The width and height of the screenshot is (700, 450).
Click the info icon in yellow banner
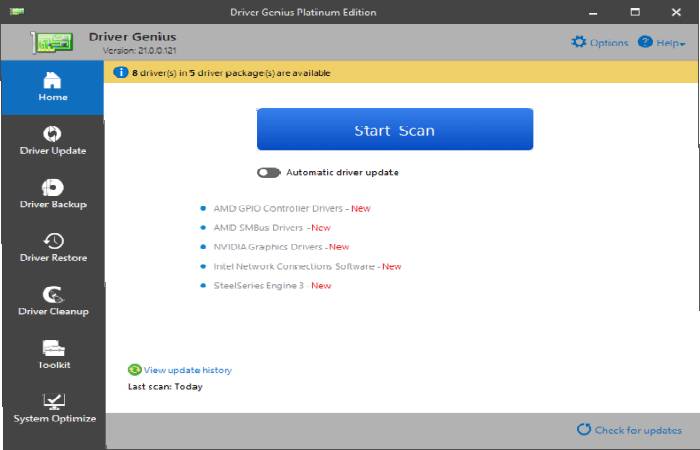pyautogui.click(x=120, y=72)
